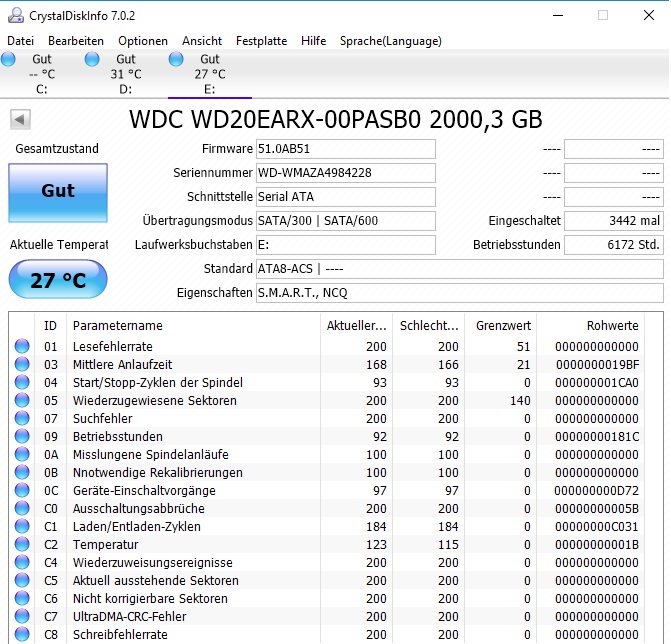Open the Festplatte menu

click(261, 41)
